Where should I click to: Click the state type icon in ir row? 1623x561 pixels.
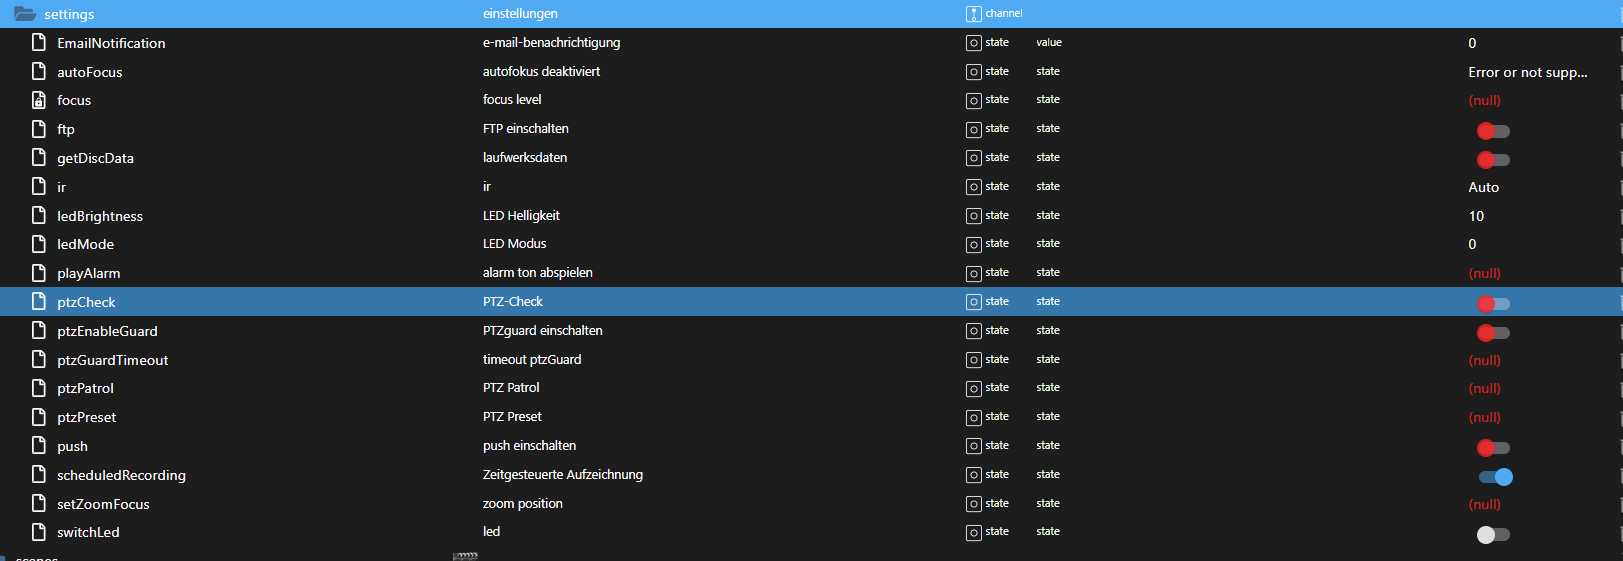pos(973,187)
